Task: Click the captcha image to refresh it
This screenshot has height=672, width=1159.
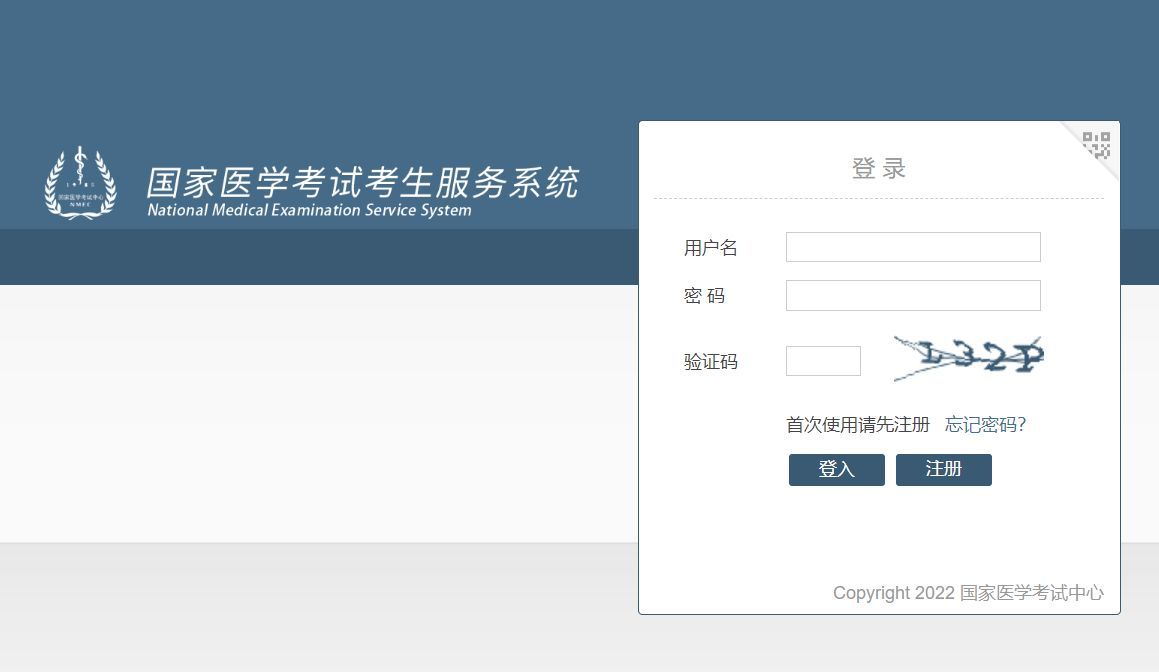Action: coord(967,358)
